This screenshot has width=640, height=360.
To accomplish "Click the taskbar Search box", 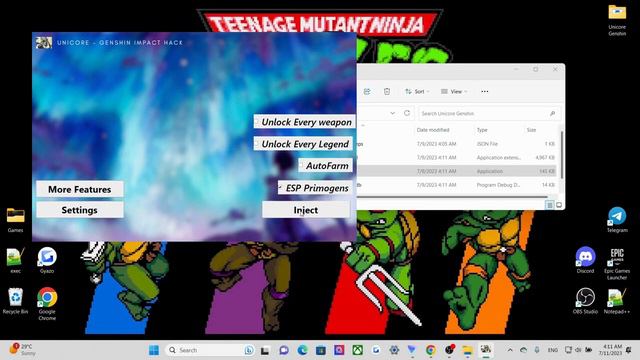I will [210, 350].
